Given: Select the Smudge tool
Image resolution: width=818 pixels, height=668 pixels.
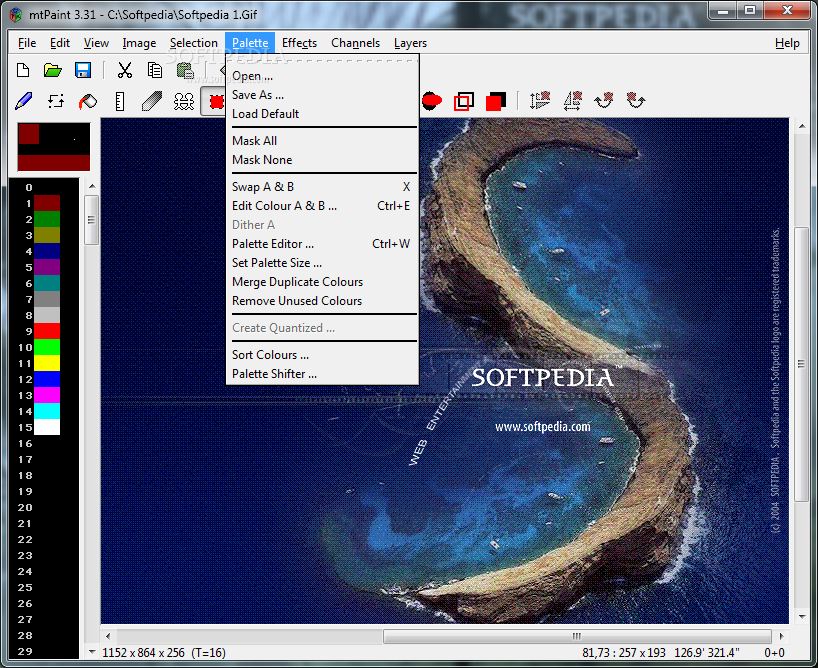Looking at the screenshot, I should click(152, 101).
